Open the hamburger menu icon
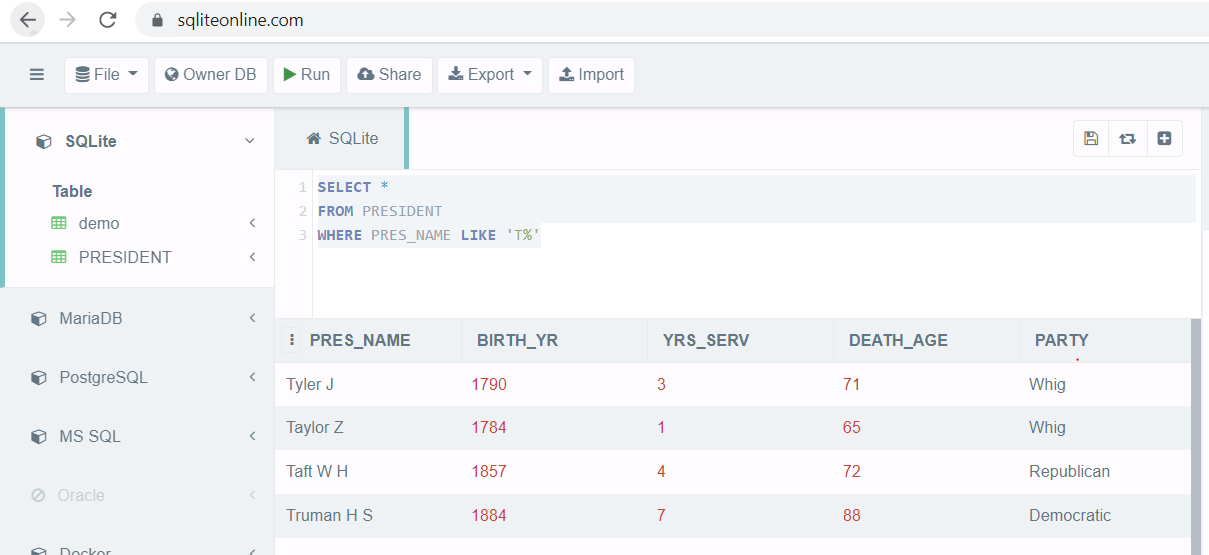 [x=37, y=74]
